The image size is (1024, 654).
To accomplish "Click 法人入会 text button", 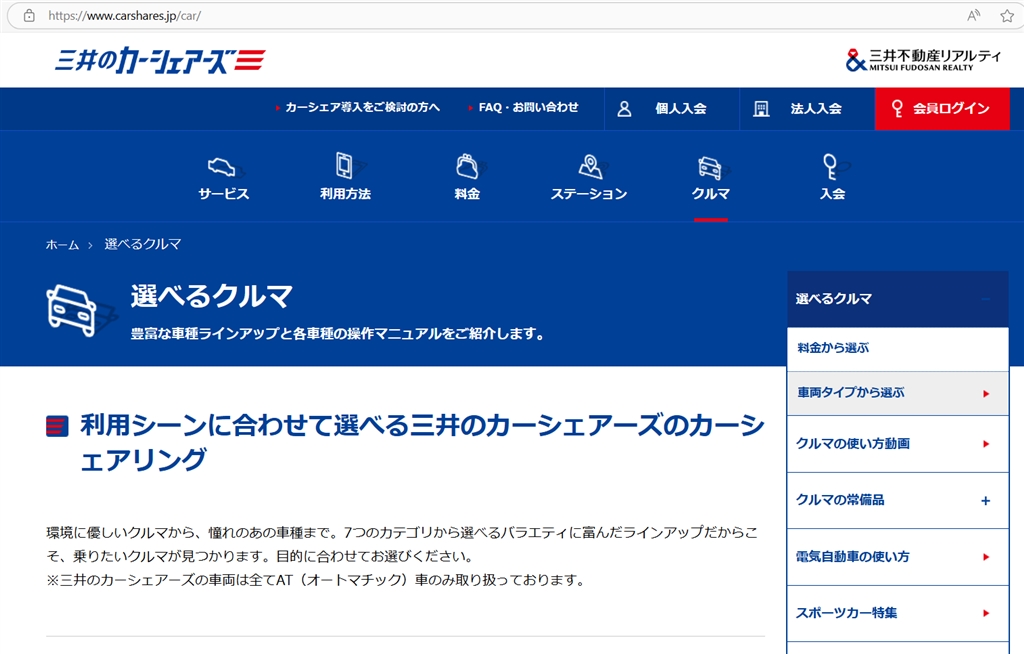I will click(816, 108).
